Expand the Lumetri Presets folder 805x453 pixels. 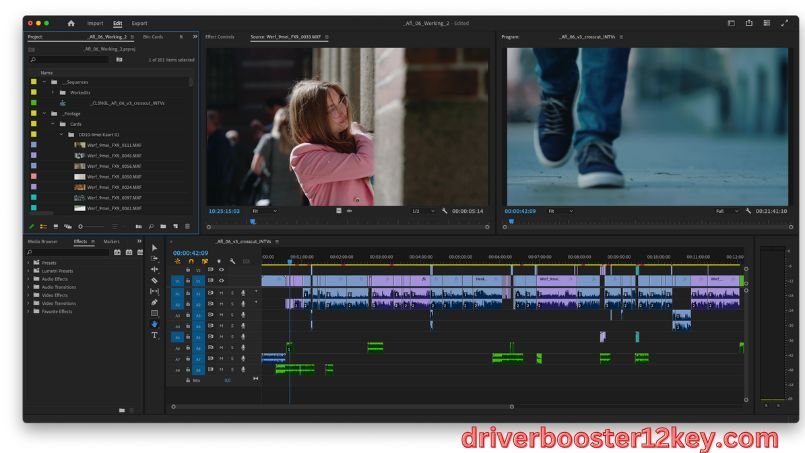pyautogui.click(x=28, y=271)
